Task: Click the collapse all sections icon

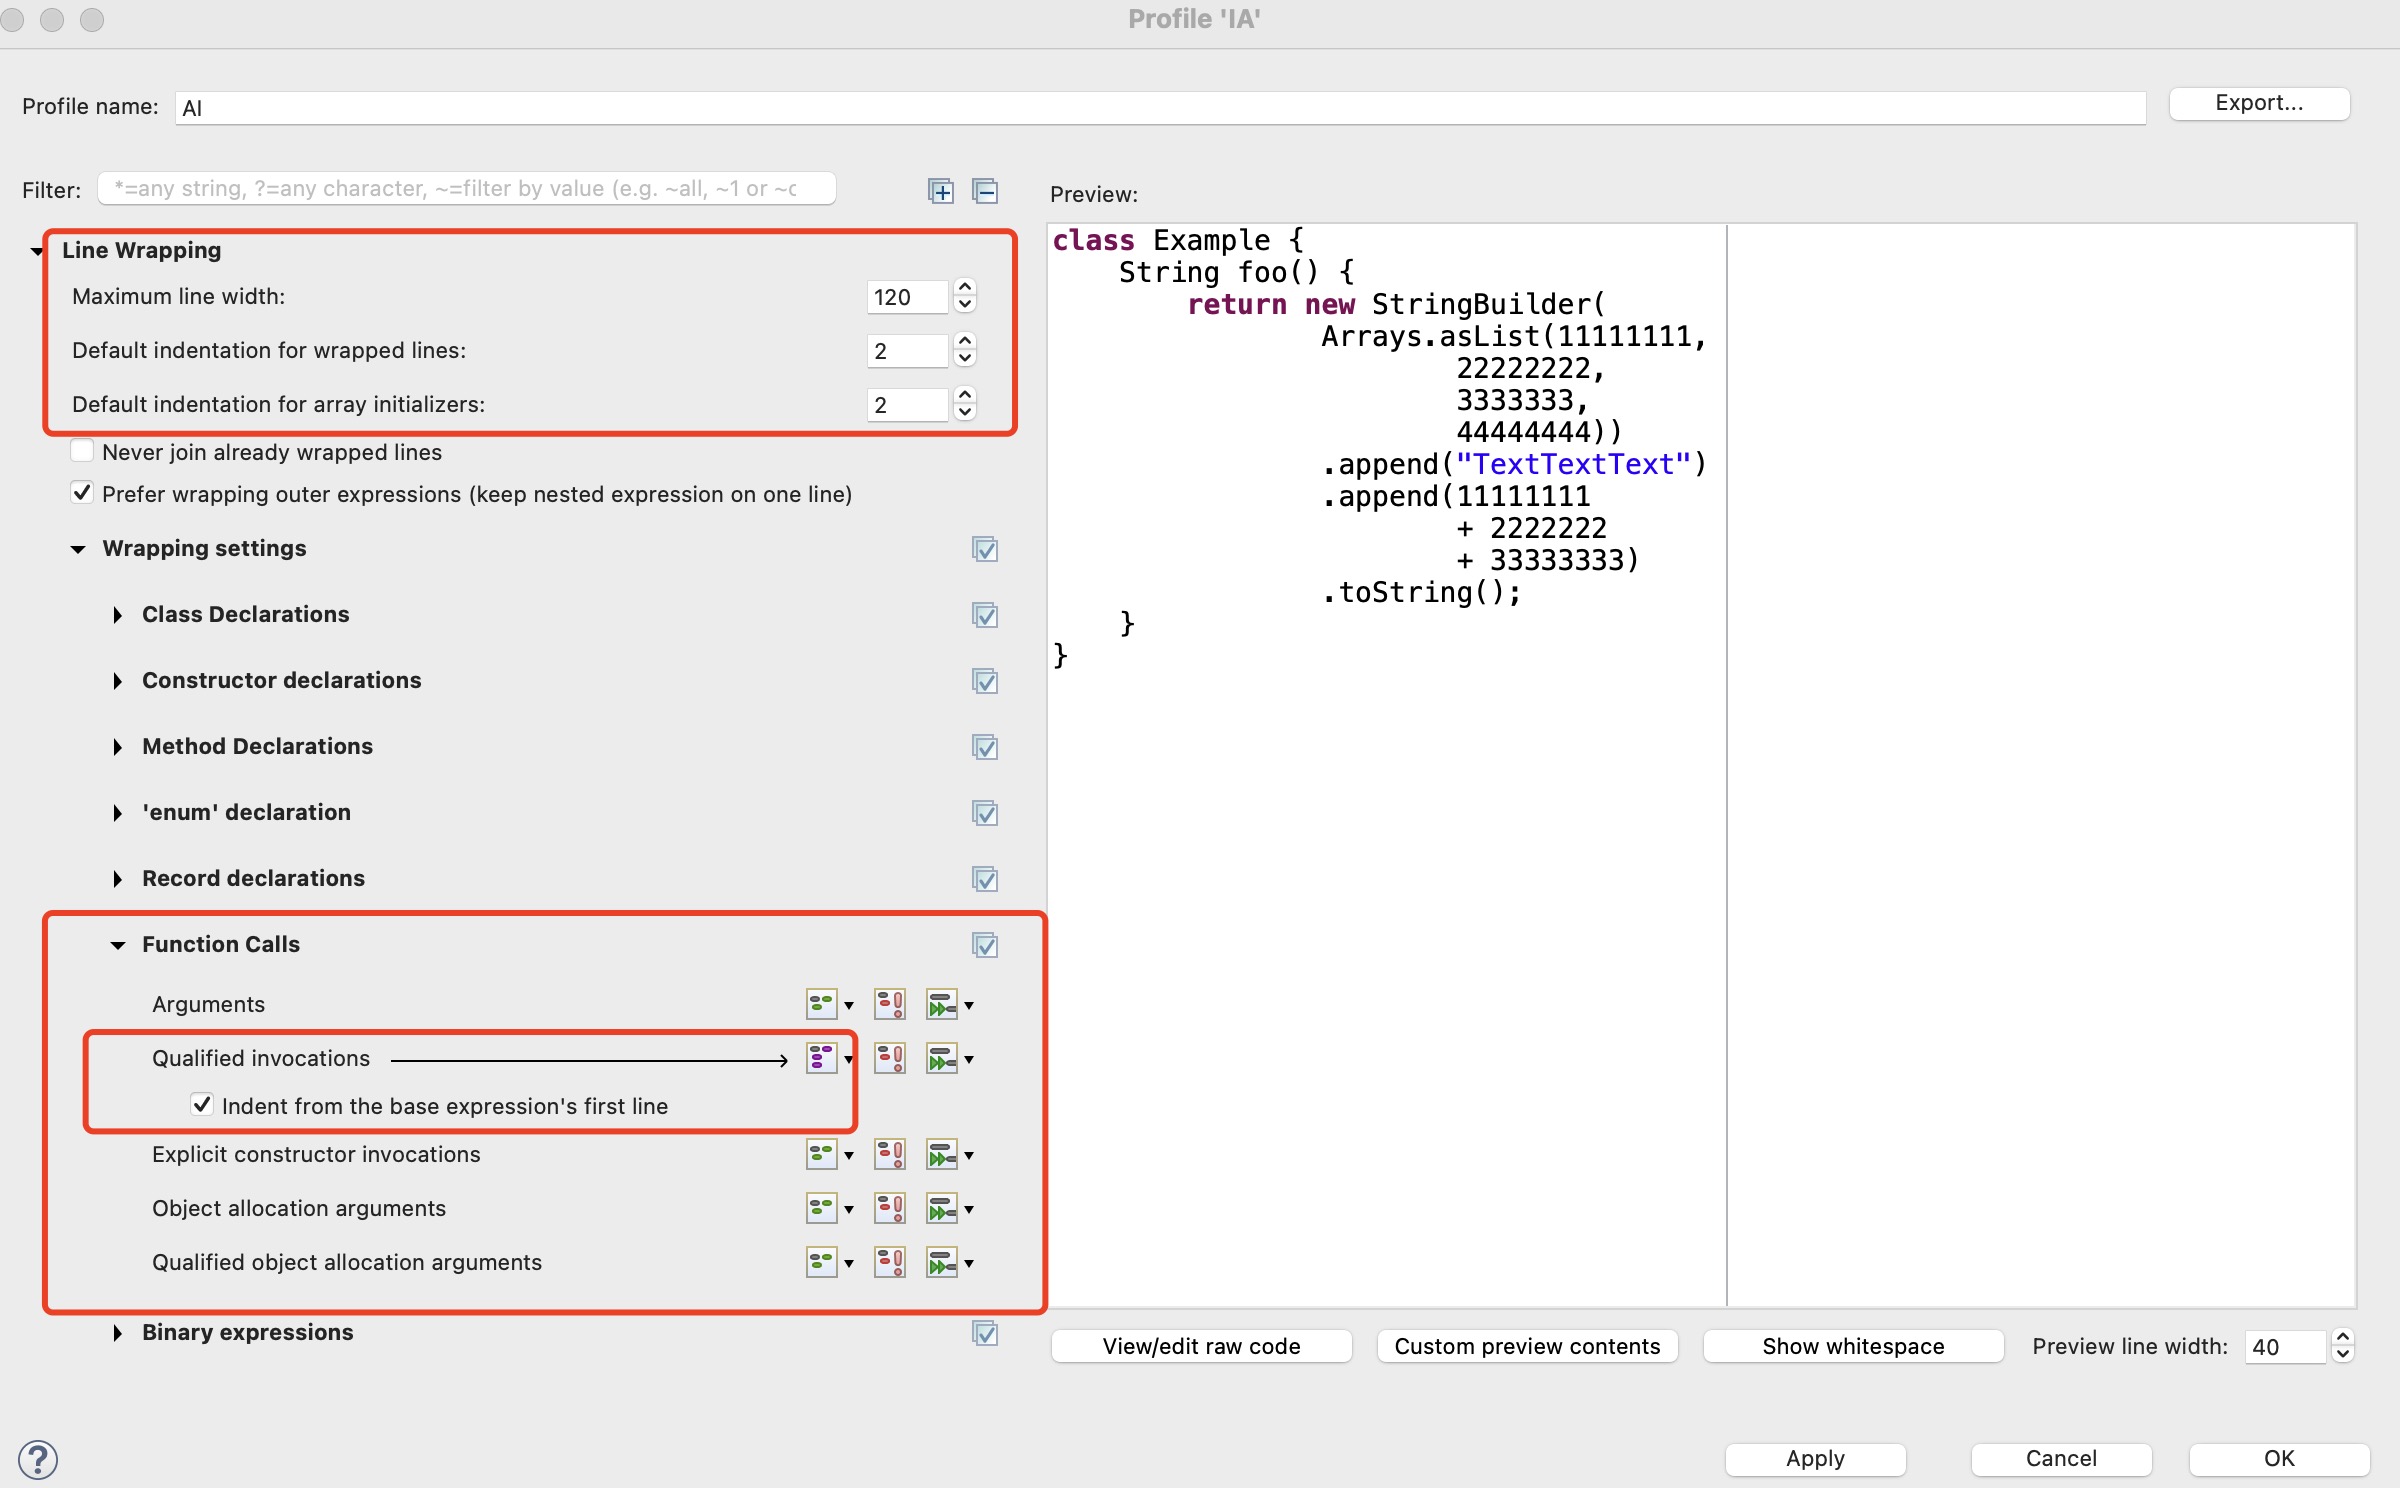Action: pos(985,191)
